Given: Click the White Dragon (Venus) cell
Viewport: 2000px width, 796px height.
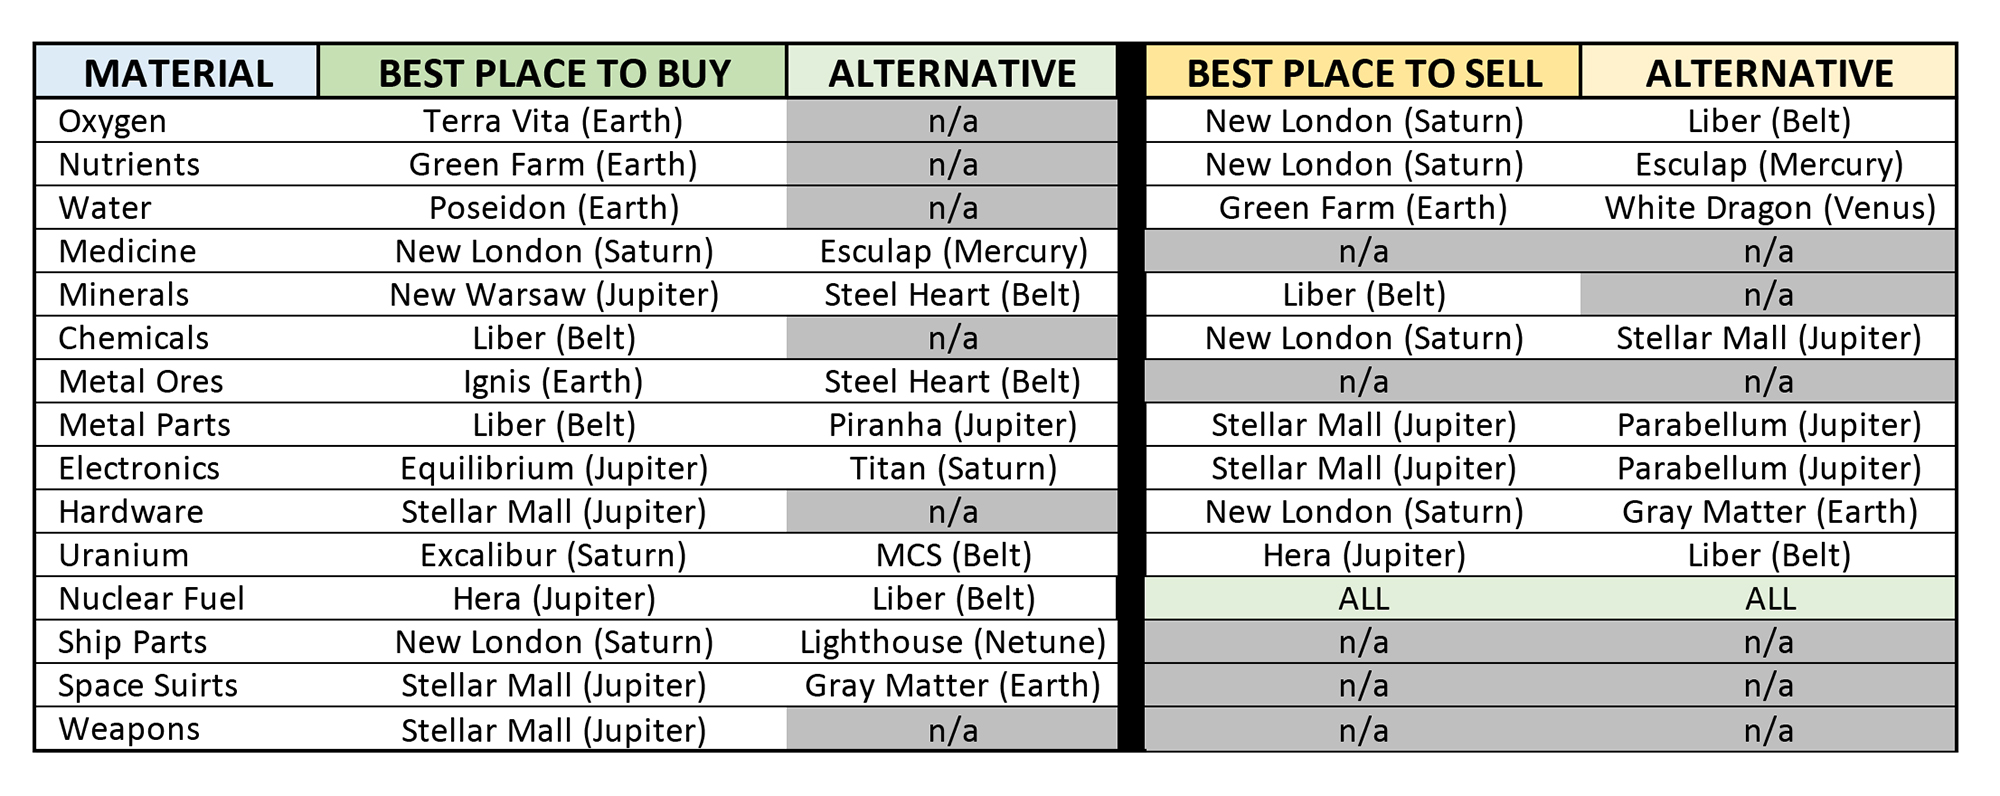Looking at the screenshot, I should pos(1769,208).
